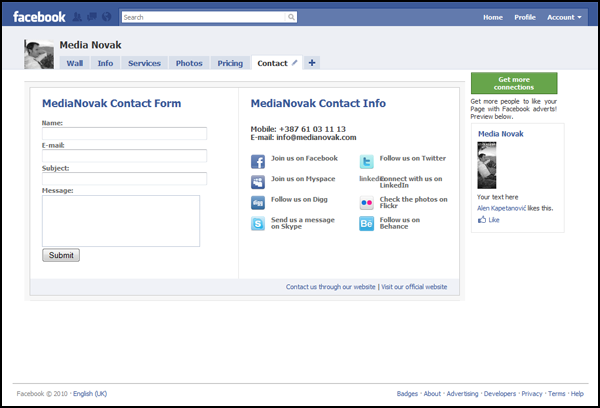600x408 pixels.
Task: Click the LinkedIn logo icon
Action: (369, 179)
